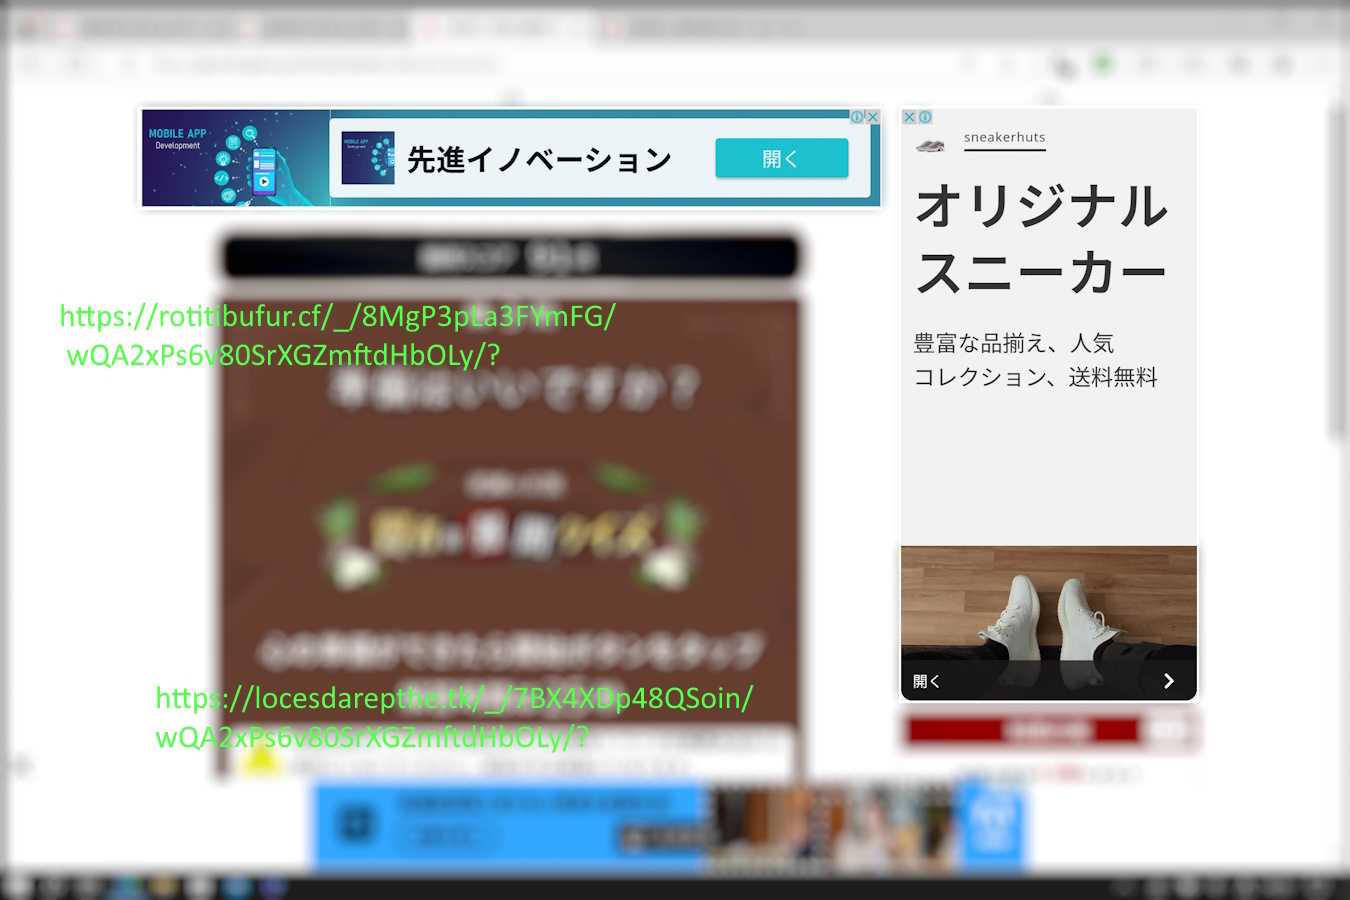Click the オリジナルスニーカー ad headline
Image resolution: width=1350 pixels, height=900 pixels.
point(1040,239)
